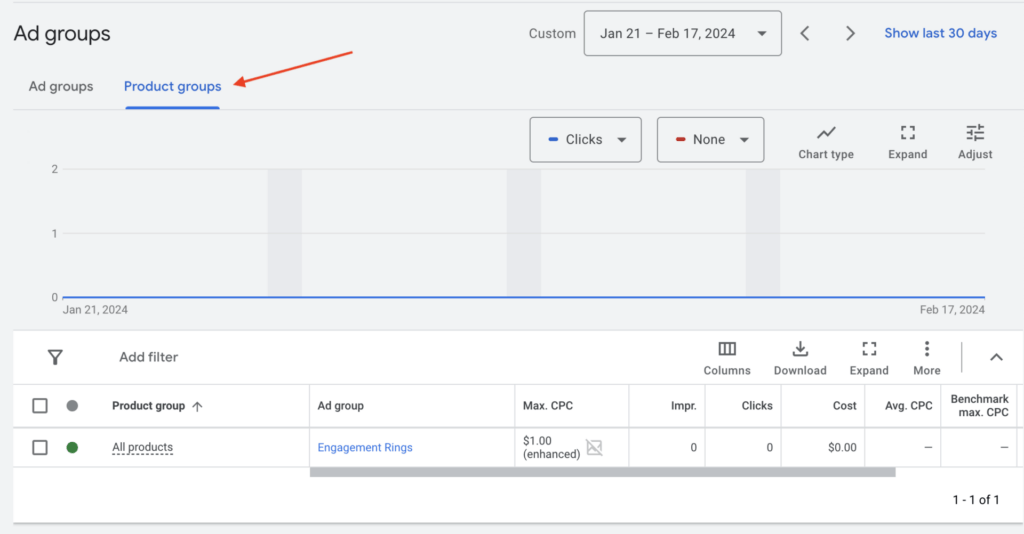Click the crossed-out icon next to $1.00 enhanced
Viewport: 1024px width, 534px height.
[594, 447]
